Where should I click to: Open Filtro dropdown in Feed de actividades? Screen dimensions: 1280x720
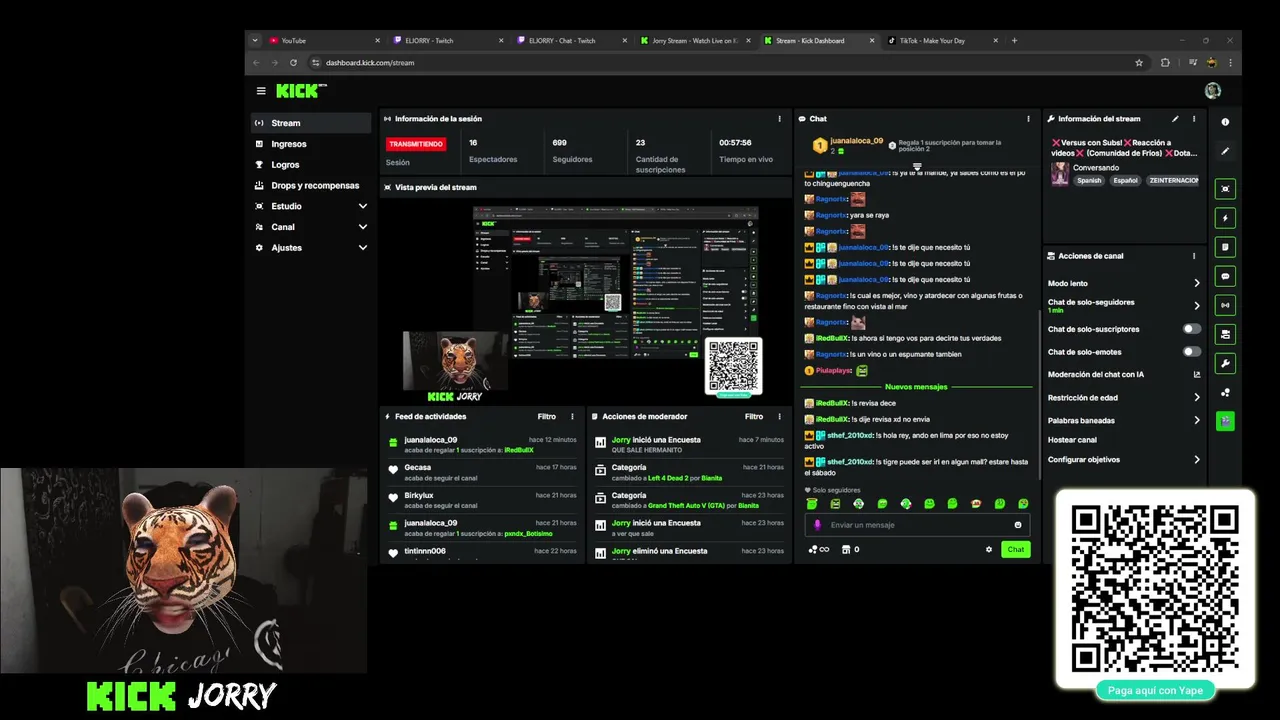[x=546, y=417]
